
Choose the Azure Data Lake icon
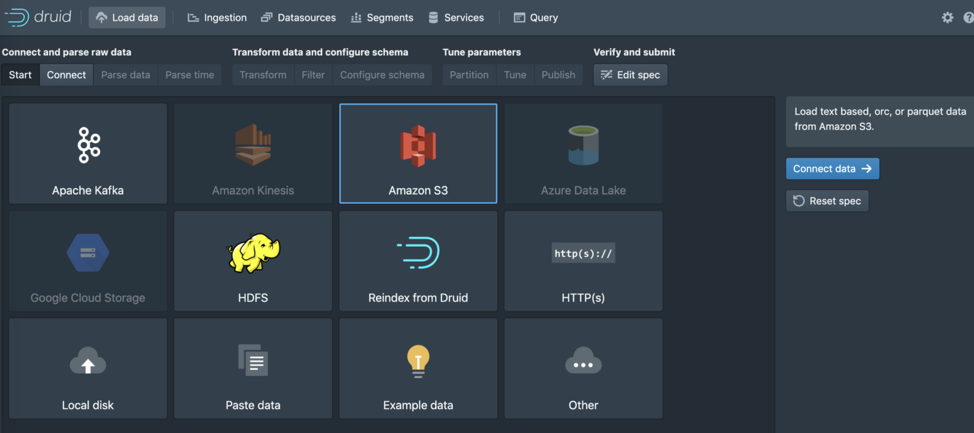[583, 145]
